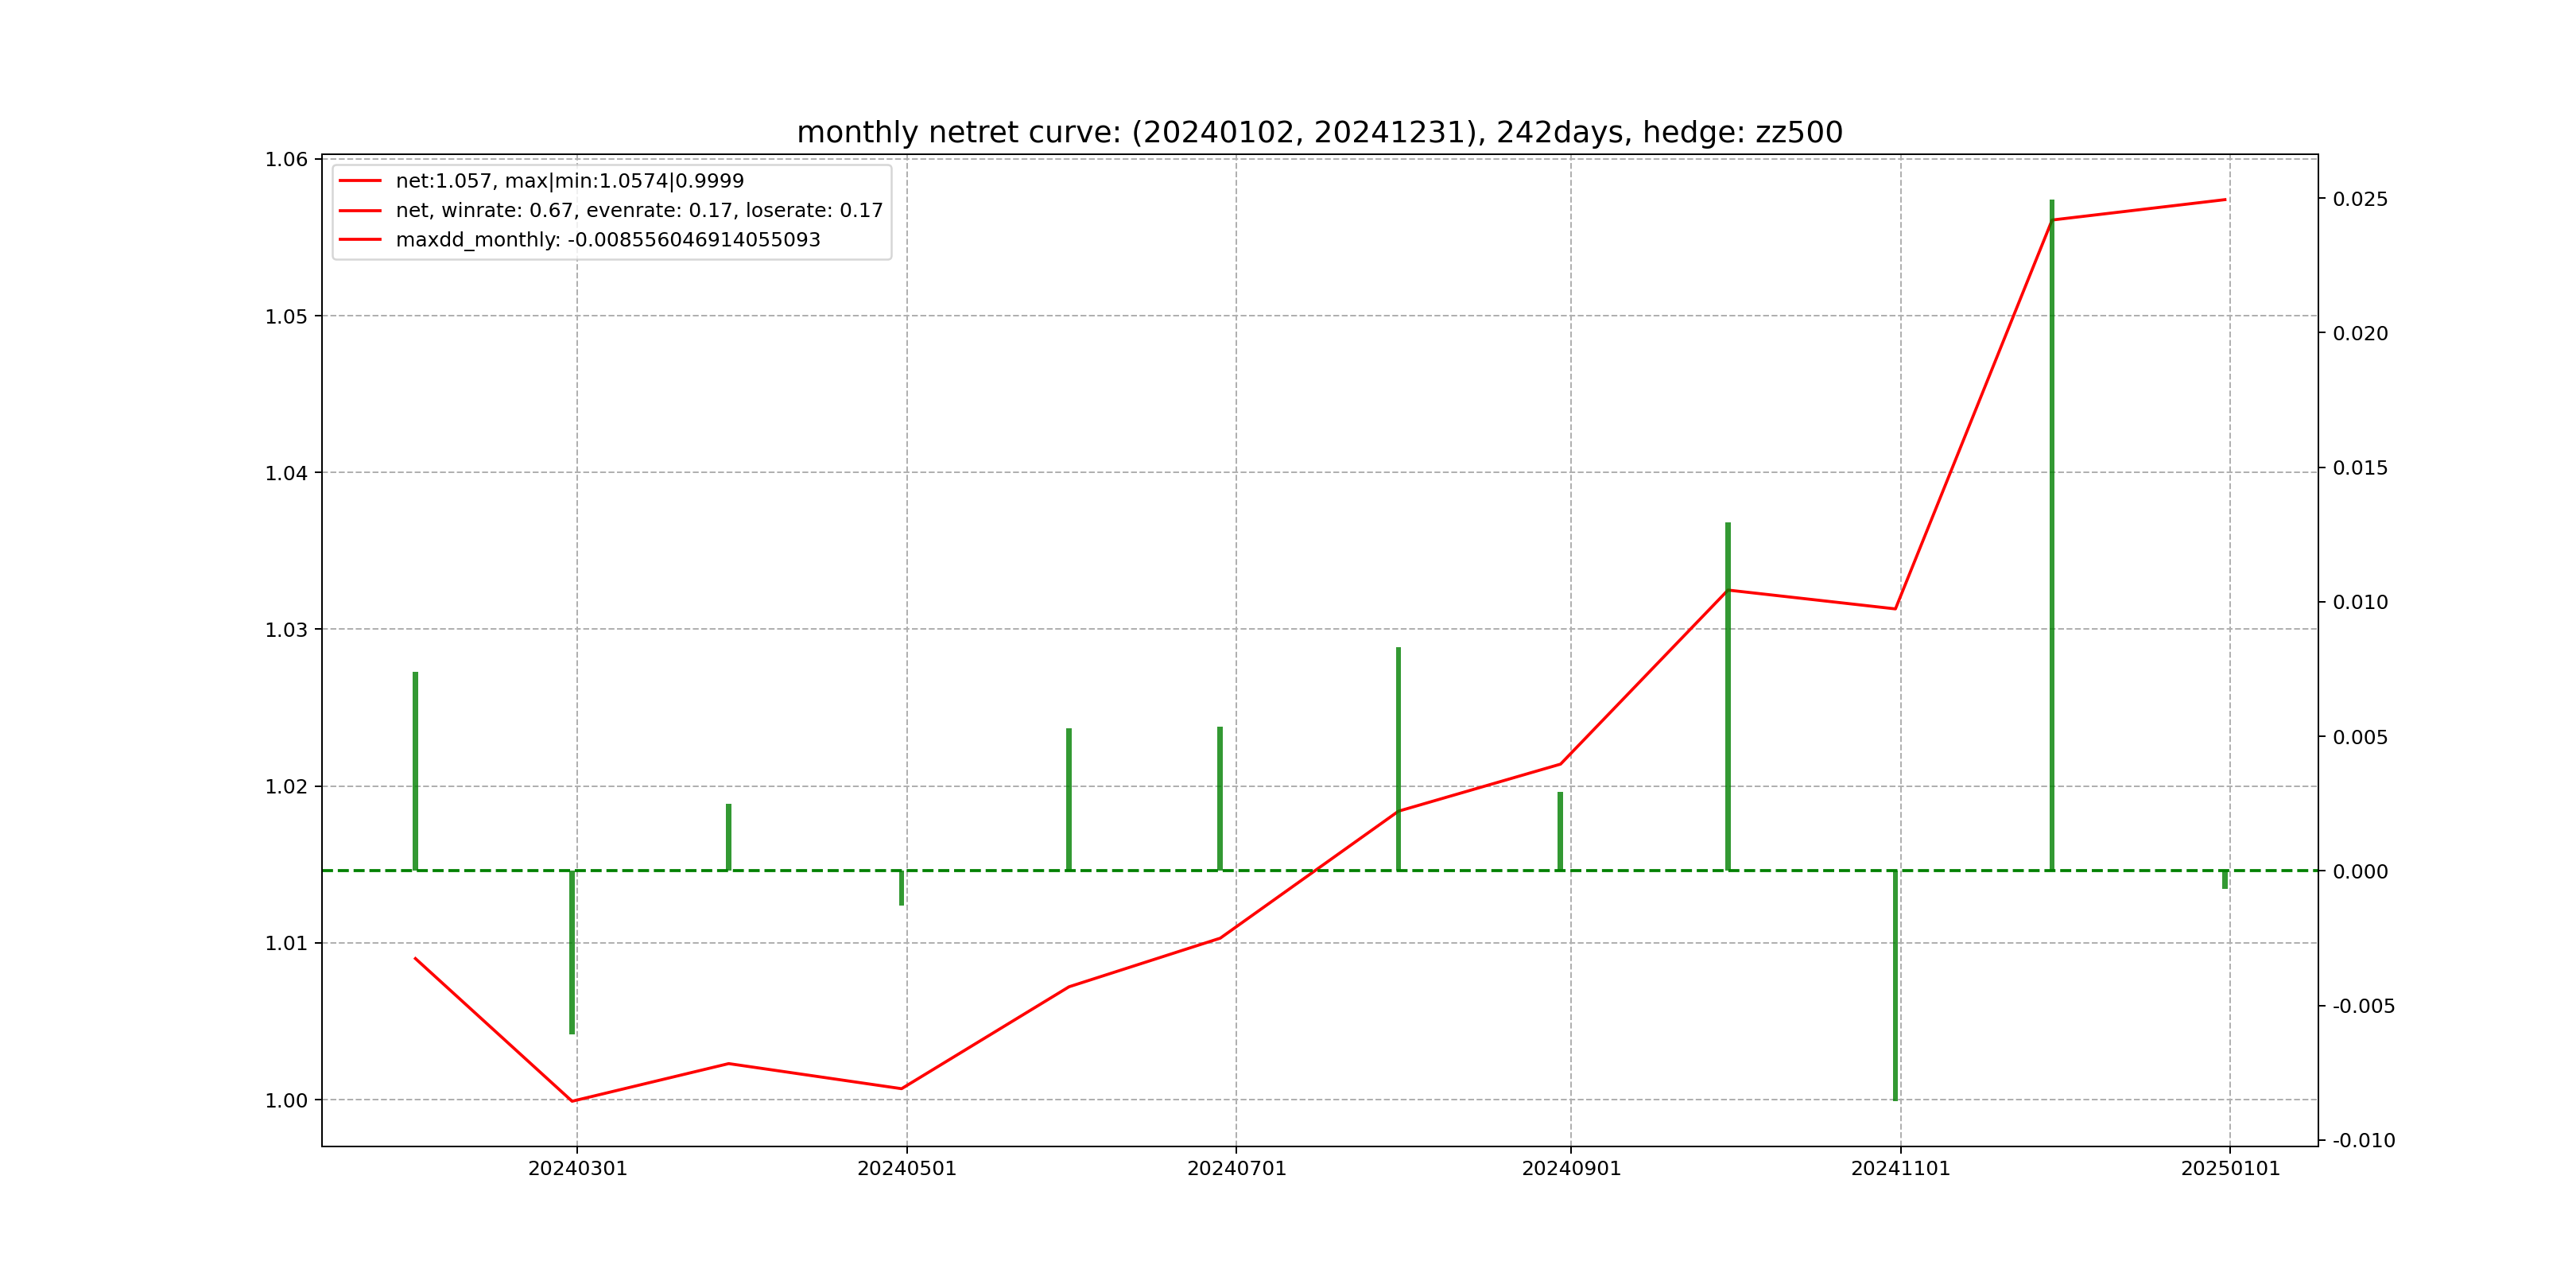2576x1288 pixels.
Task: Click the winrate legend entry text
Action: (x=639, y=211)
